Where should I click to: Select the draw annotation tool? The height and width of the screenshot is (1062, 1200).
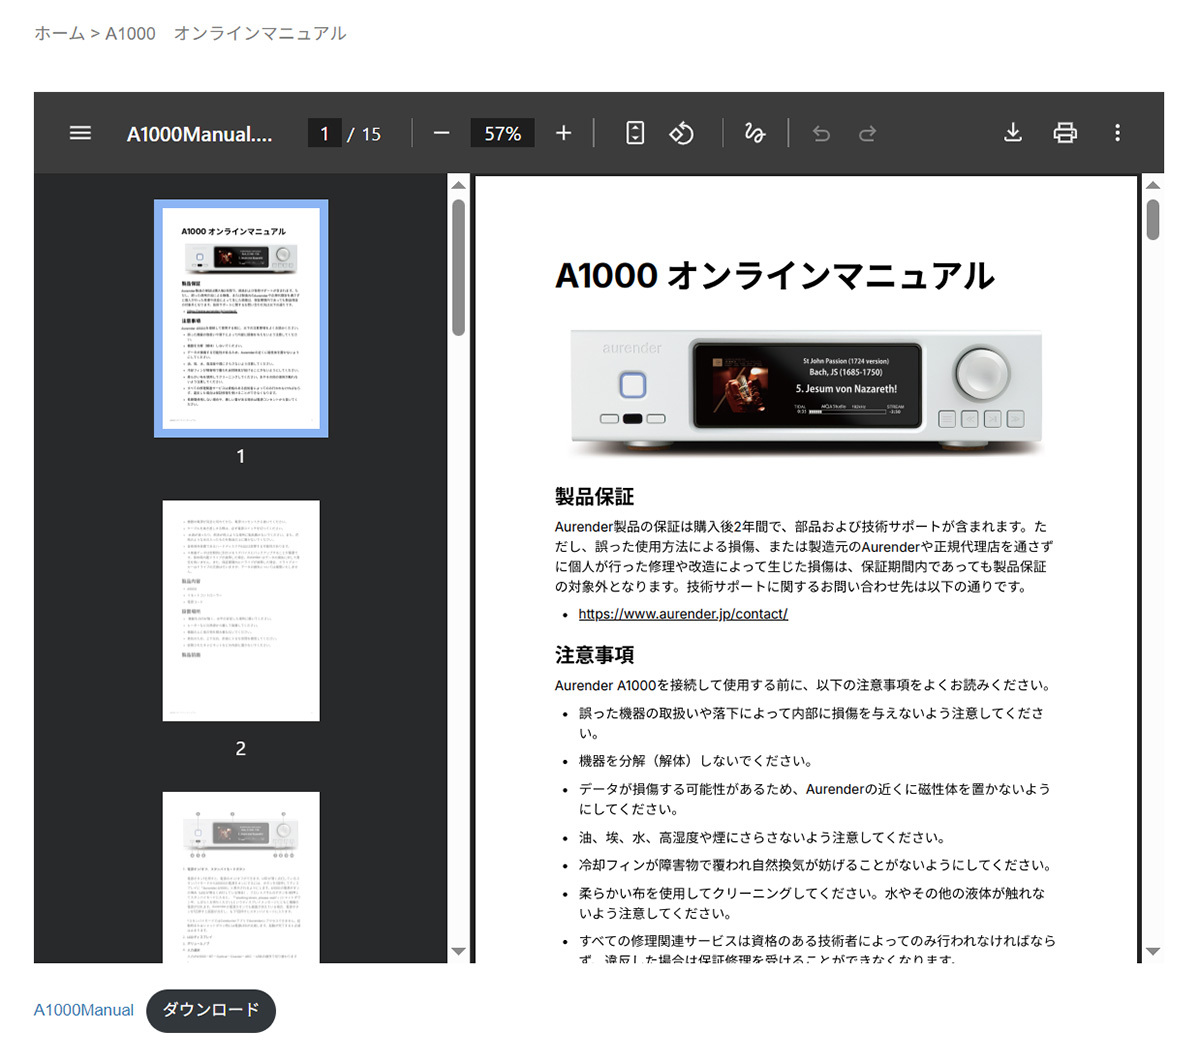pyautogui.click(x=754, y=133)
